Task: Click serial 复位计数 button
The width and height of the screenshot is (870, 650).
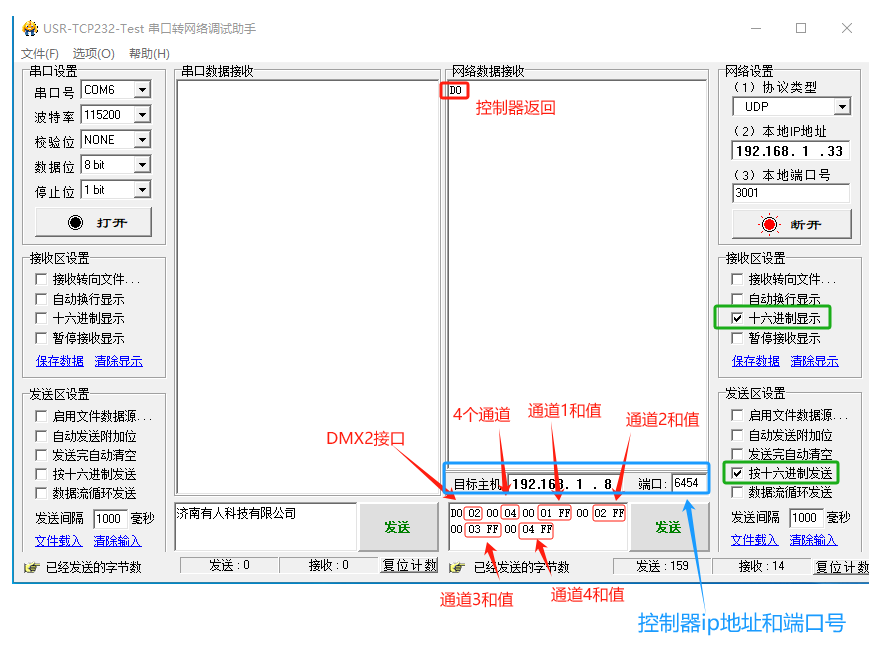Action: click(409, 565)
